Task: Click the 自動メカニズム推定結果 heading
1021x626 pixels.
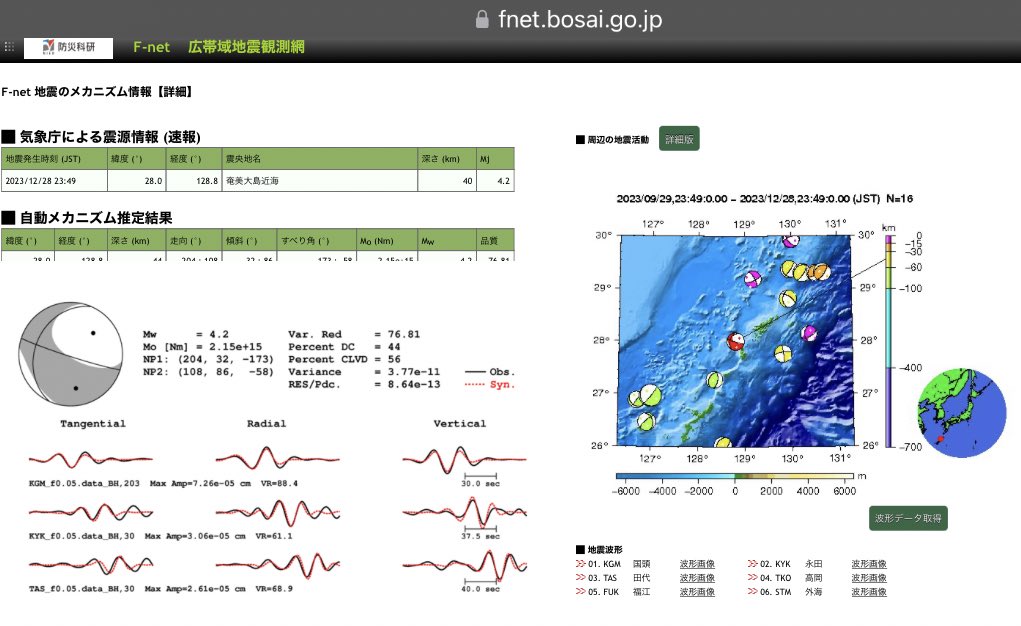Action: pos(87,218)
